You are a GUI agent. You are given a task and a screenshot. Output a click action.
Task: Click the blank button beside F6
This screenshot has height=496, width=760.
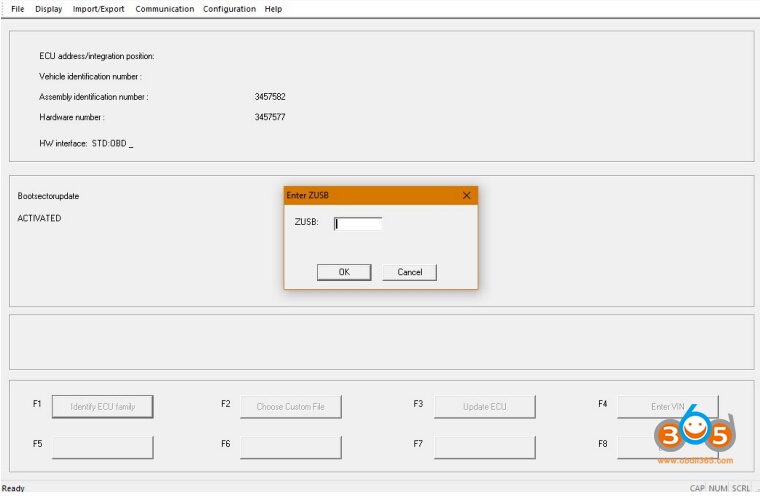[x=290, y=445]
